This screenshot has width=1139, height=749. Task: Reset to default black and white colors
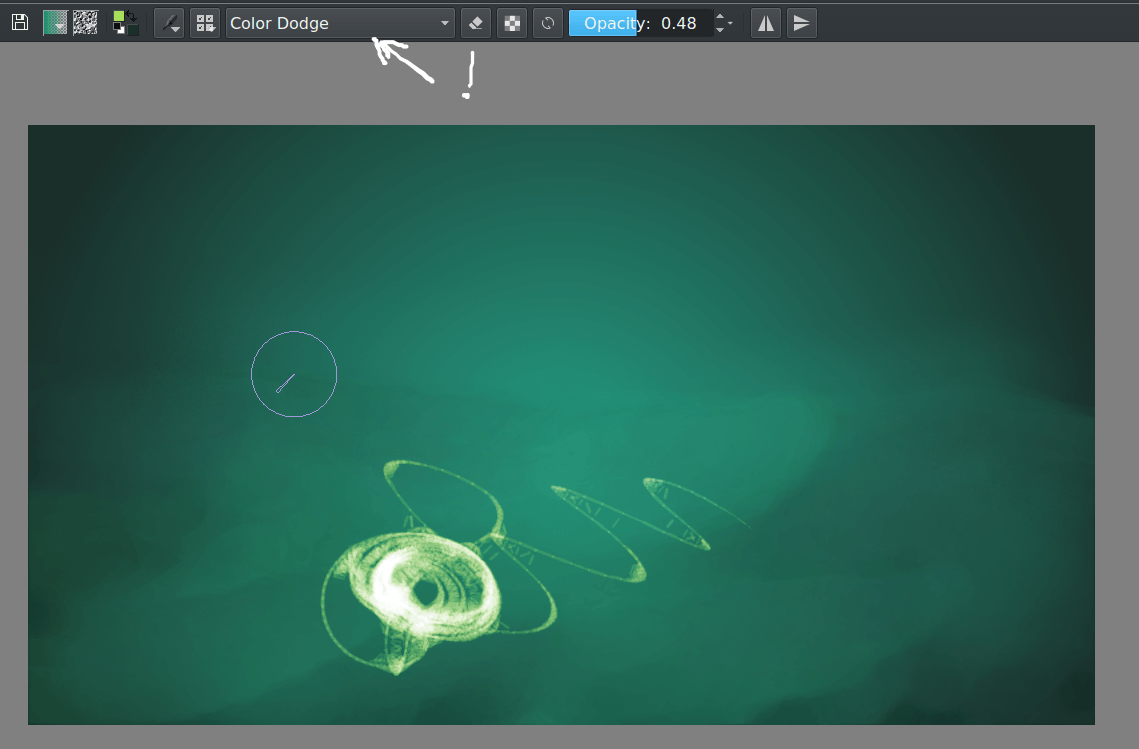click(119, 30)
